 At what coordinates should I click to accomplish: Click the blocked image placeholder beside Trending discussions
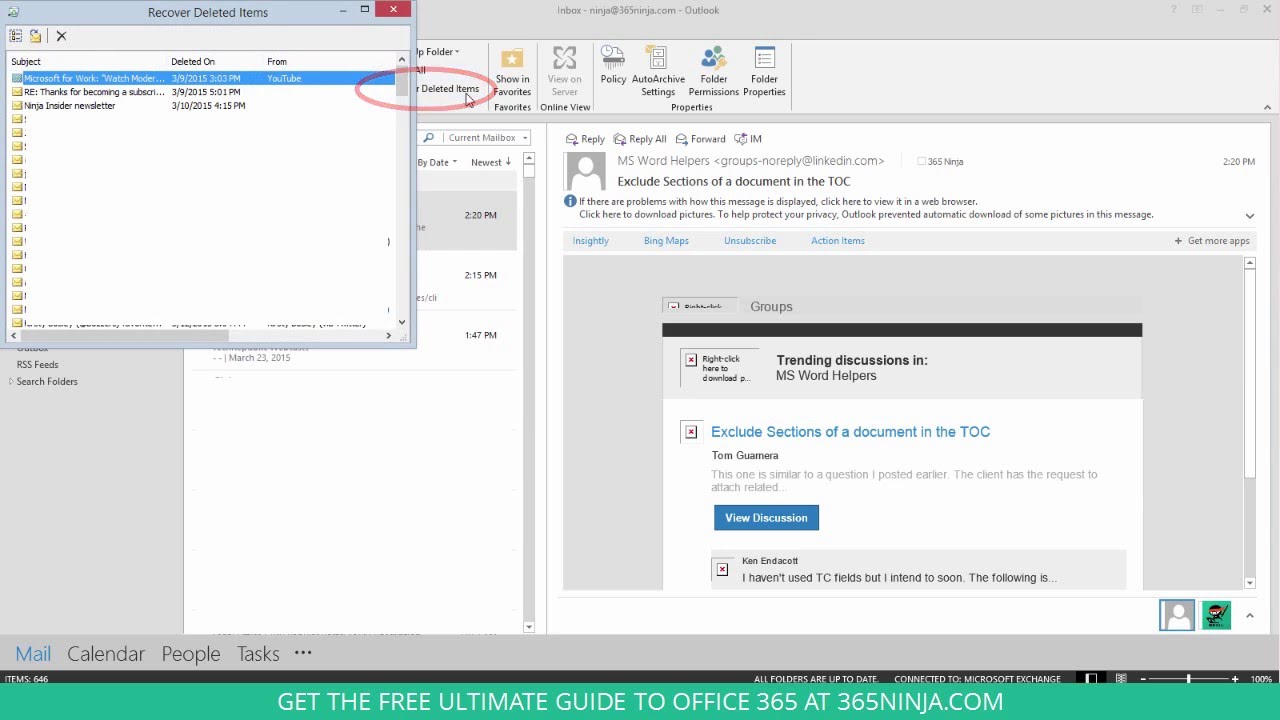pyautogui.click(x=719, y=368)
